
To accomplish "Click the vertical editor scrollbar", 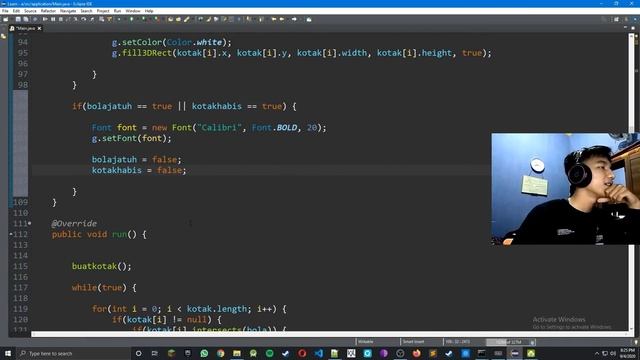I will 631,182.
